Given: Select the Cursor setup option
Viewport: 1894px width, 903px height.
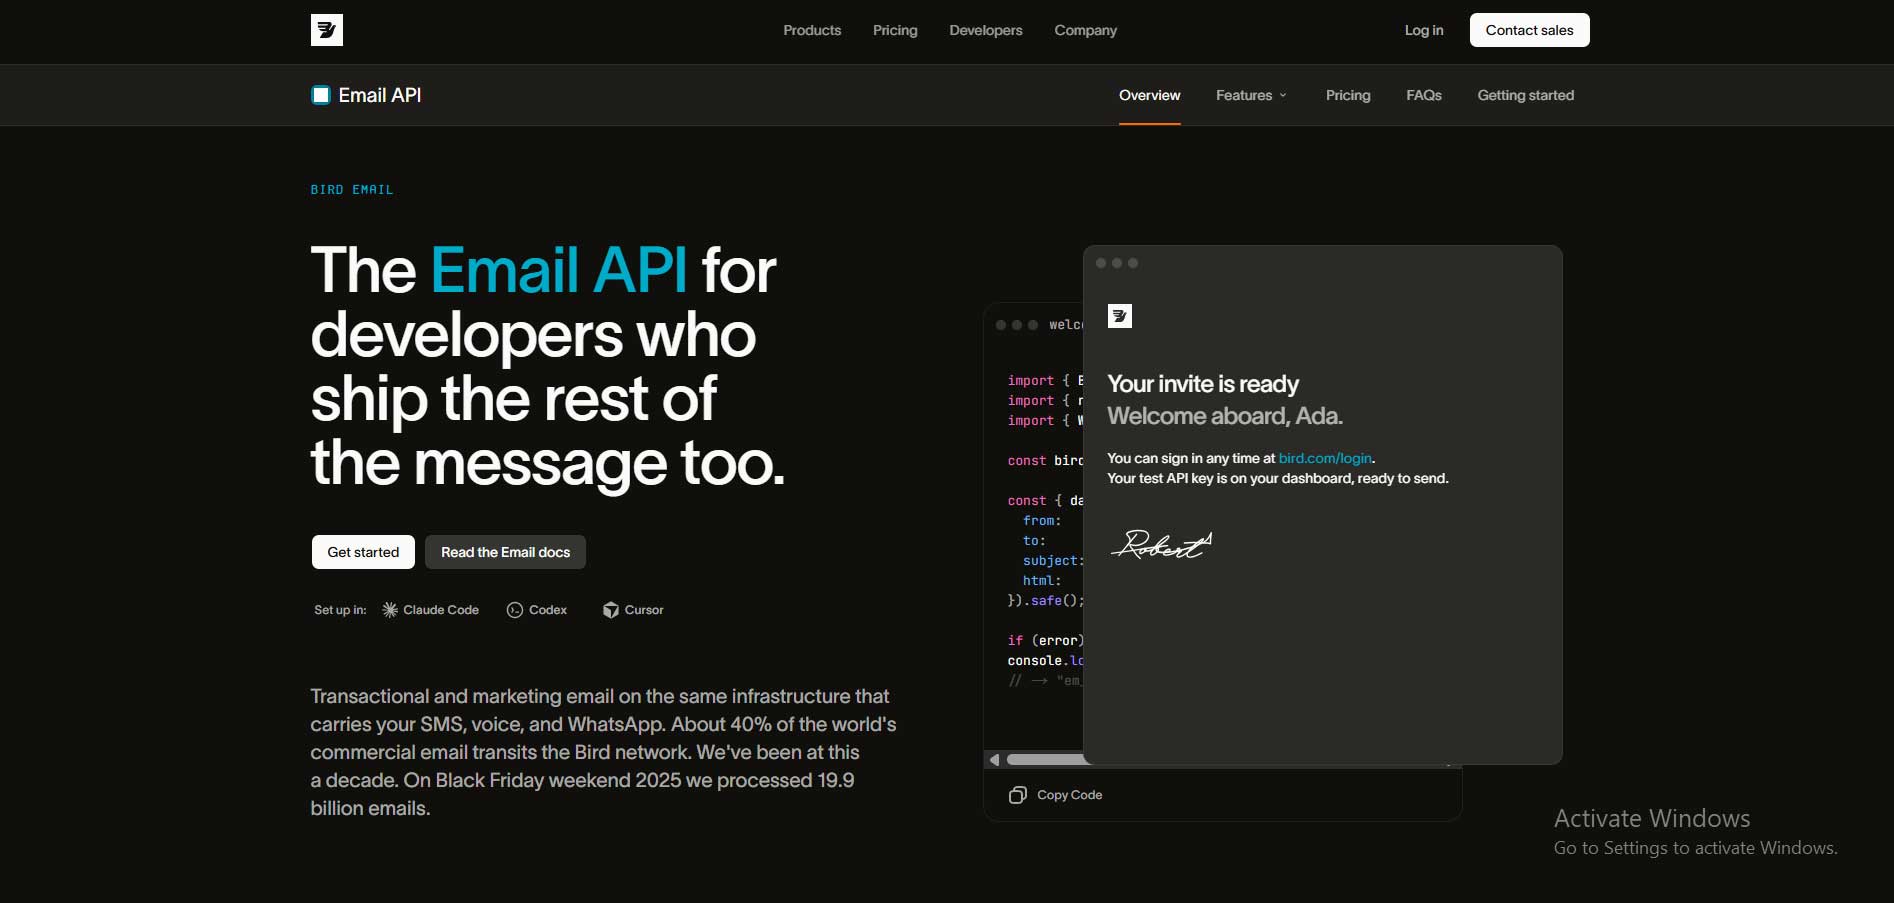Looking at the screenshot, I should coord(633,610).
